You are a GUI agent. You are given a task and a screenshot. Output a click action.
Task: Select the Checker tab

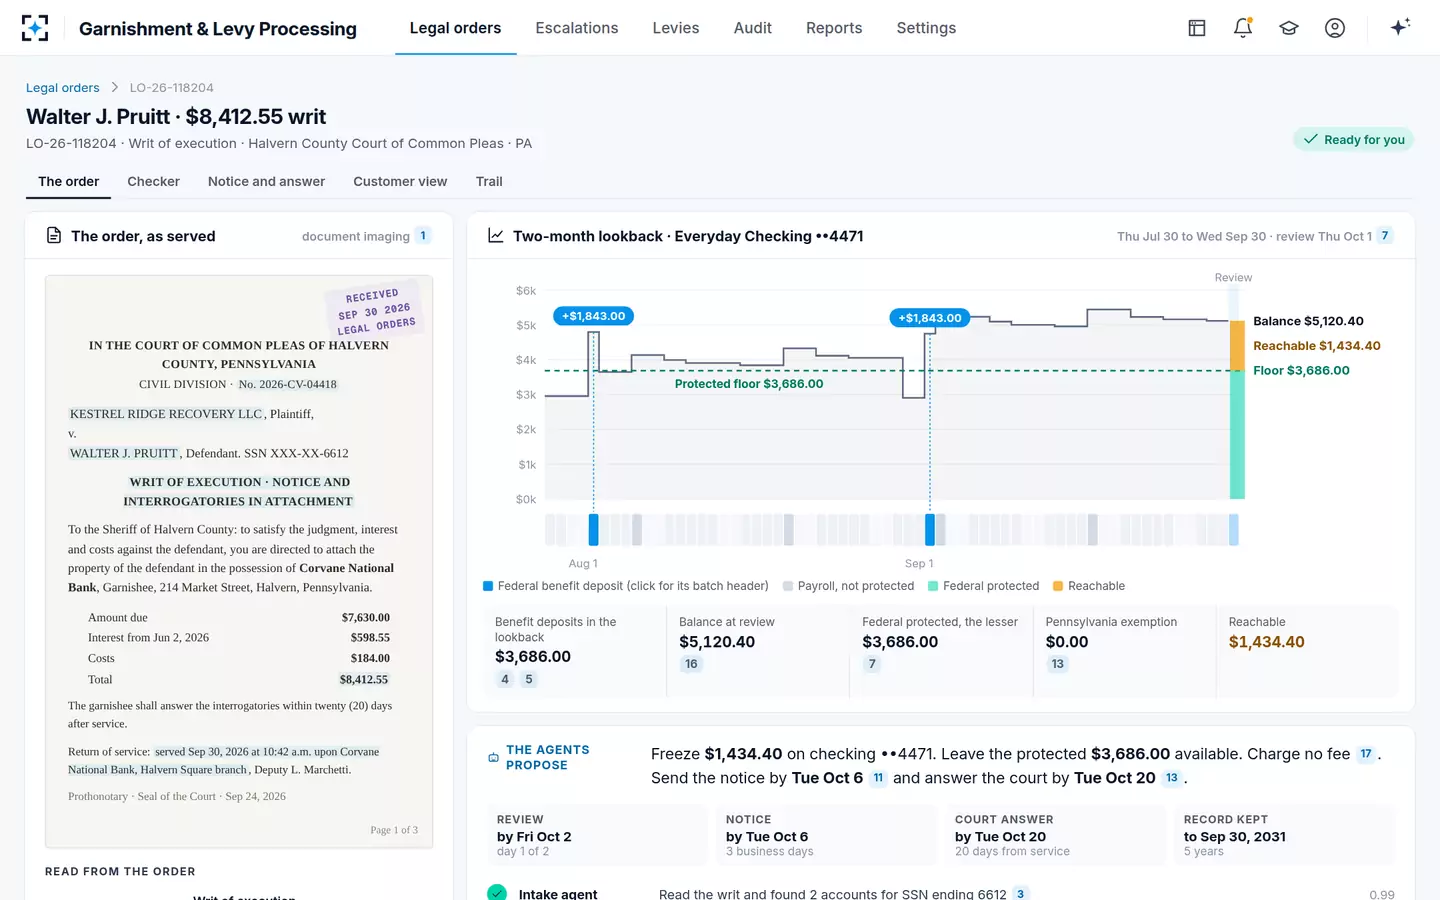coord(153,182)
